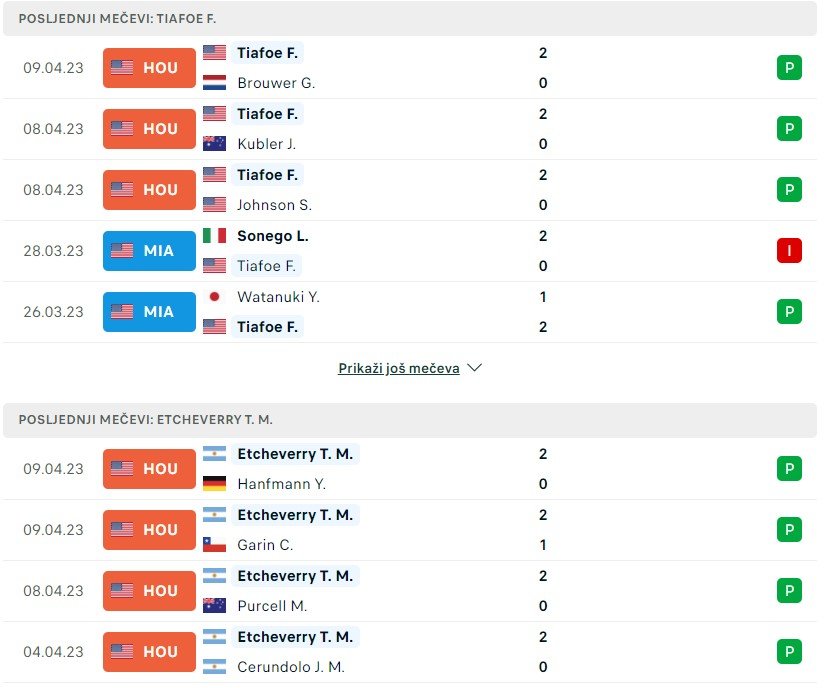Open MIA tournament badge dated 26.03.23
Image resolution: width=830 pixels, height=688 pixels.
[x=149, y=312]
